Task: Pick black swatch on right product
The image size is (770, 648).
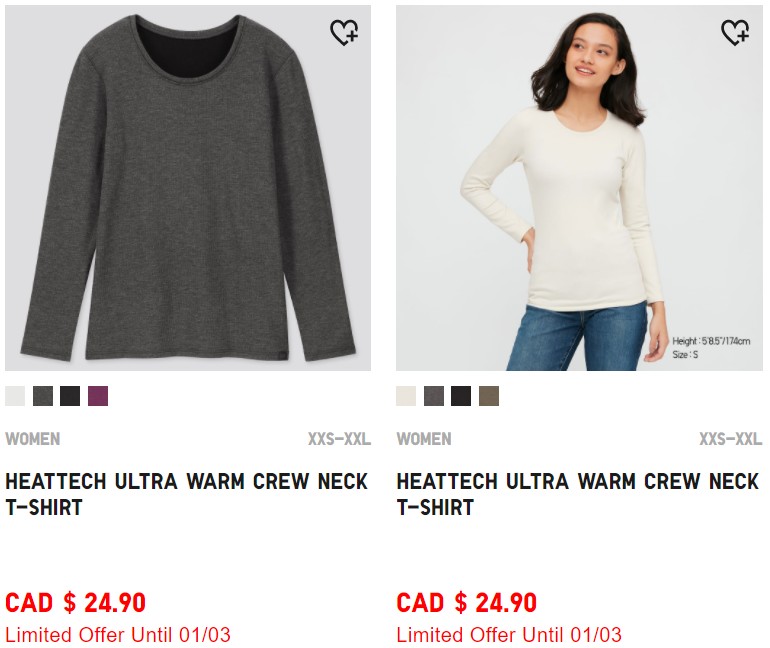Action: click(461, 396)
